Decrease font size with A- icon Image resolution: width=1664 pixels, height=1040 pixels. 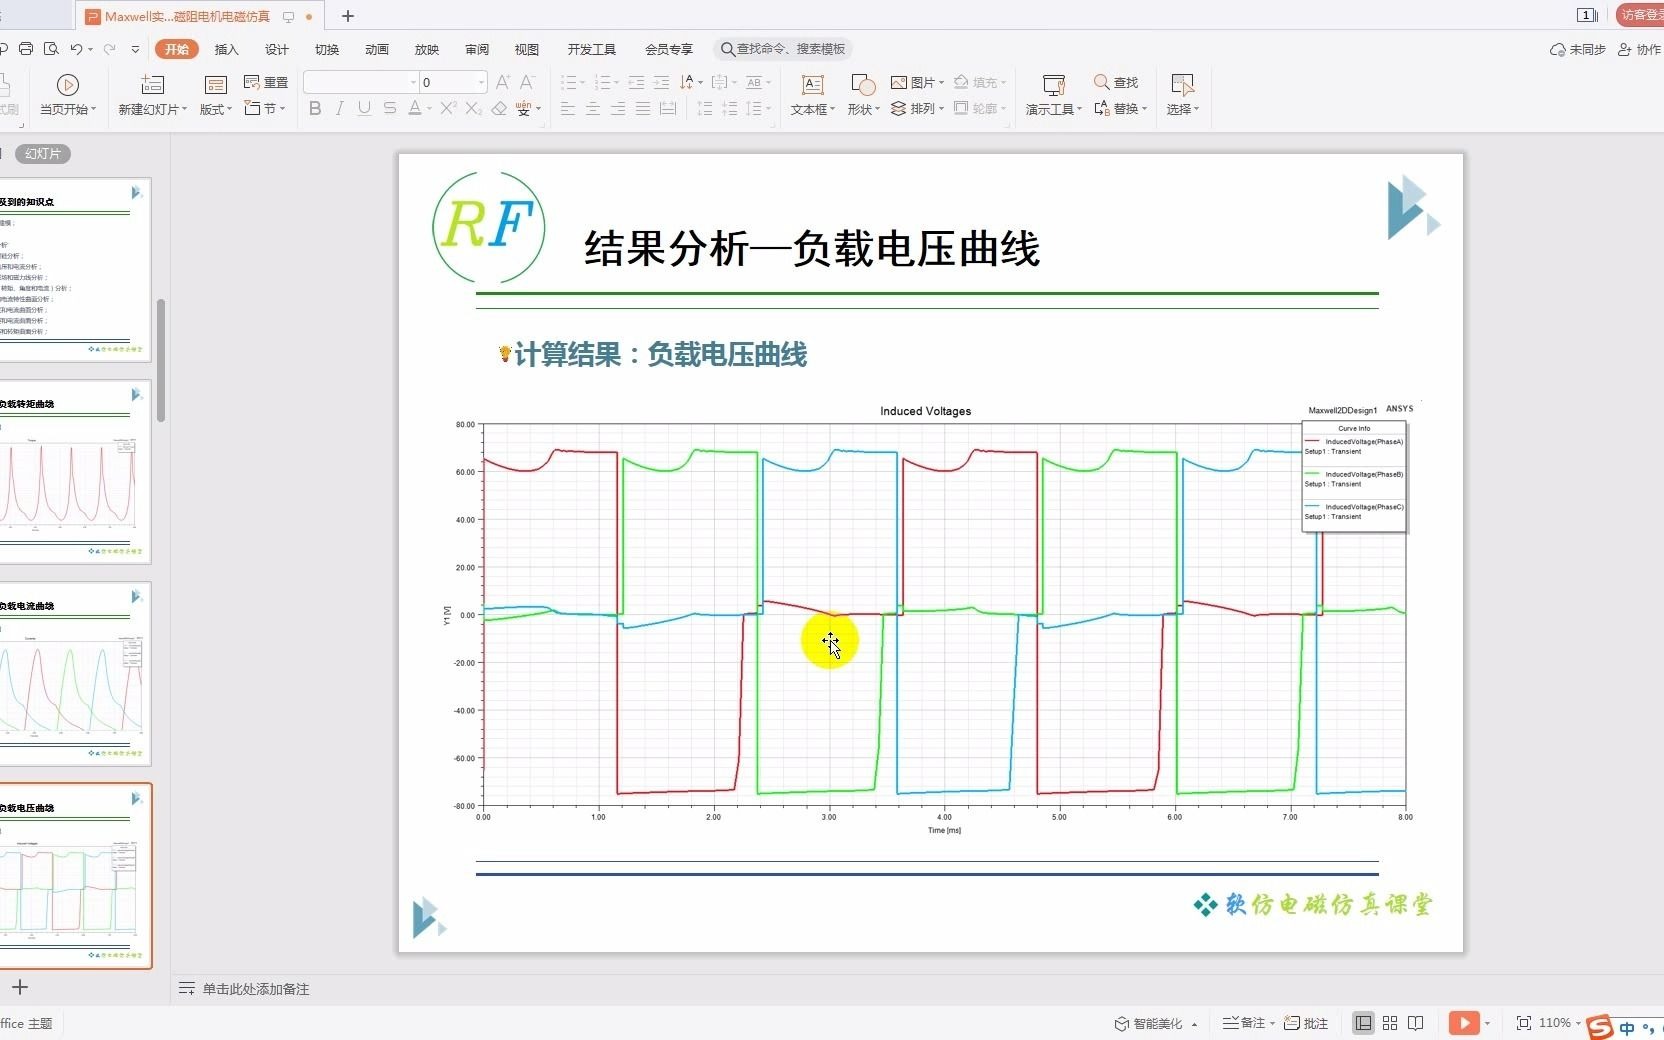tap(527, 82)
